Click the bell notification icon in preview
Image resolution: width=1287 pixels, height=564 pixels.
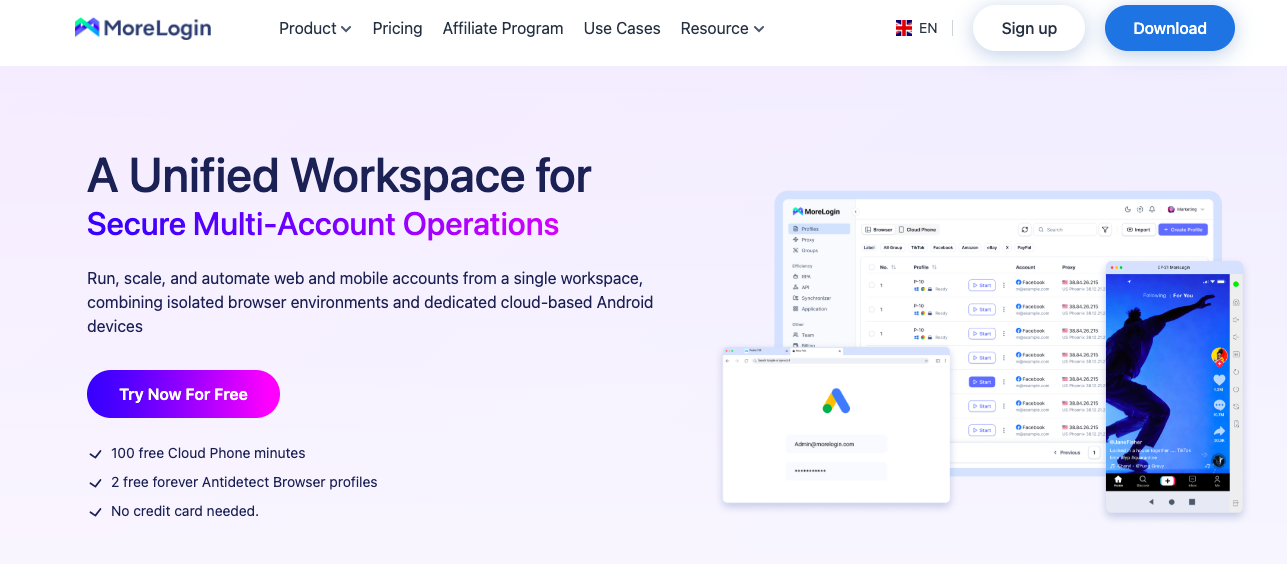(x=1151, y=209)
